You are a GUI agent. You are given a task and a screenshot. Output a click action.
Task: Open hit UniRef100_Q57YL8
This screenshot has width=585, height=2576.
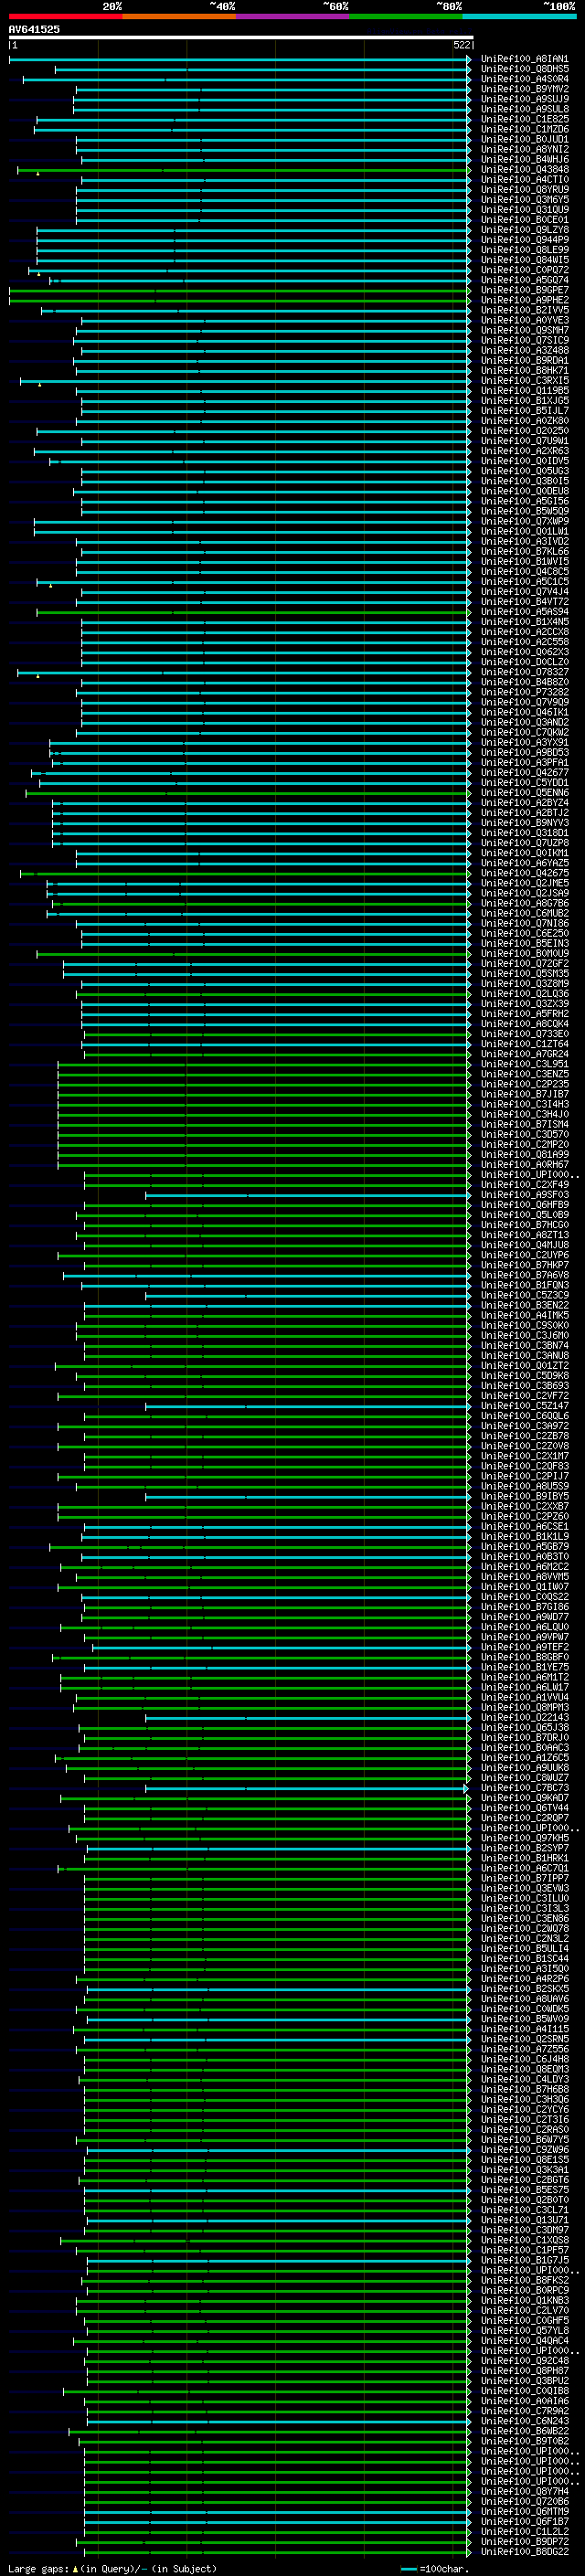524,2330
